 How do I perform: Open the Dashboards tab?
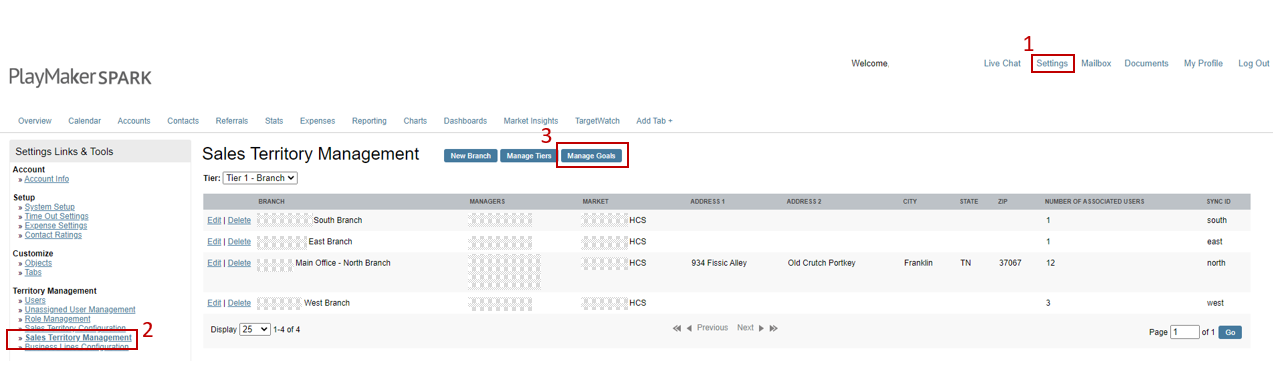point(465,121)
